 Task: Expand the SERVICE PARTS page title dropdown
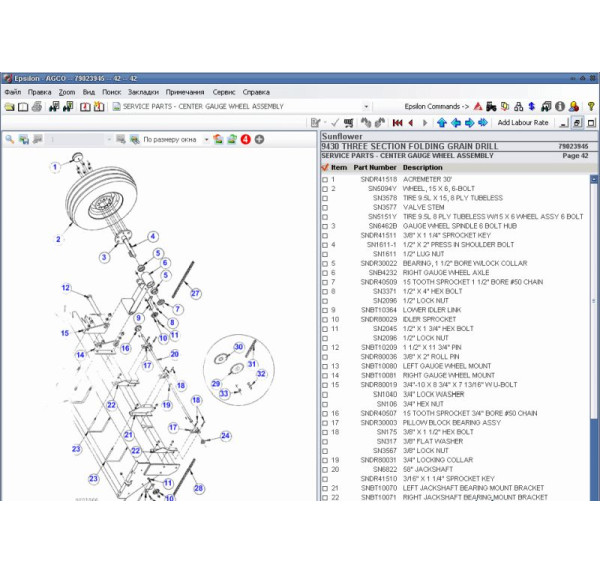point(366,106)
